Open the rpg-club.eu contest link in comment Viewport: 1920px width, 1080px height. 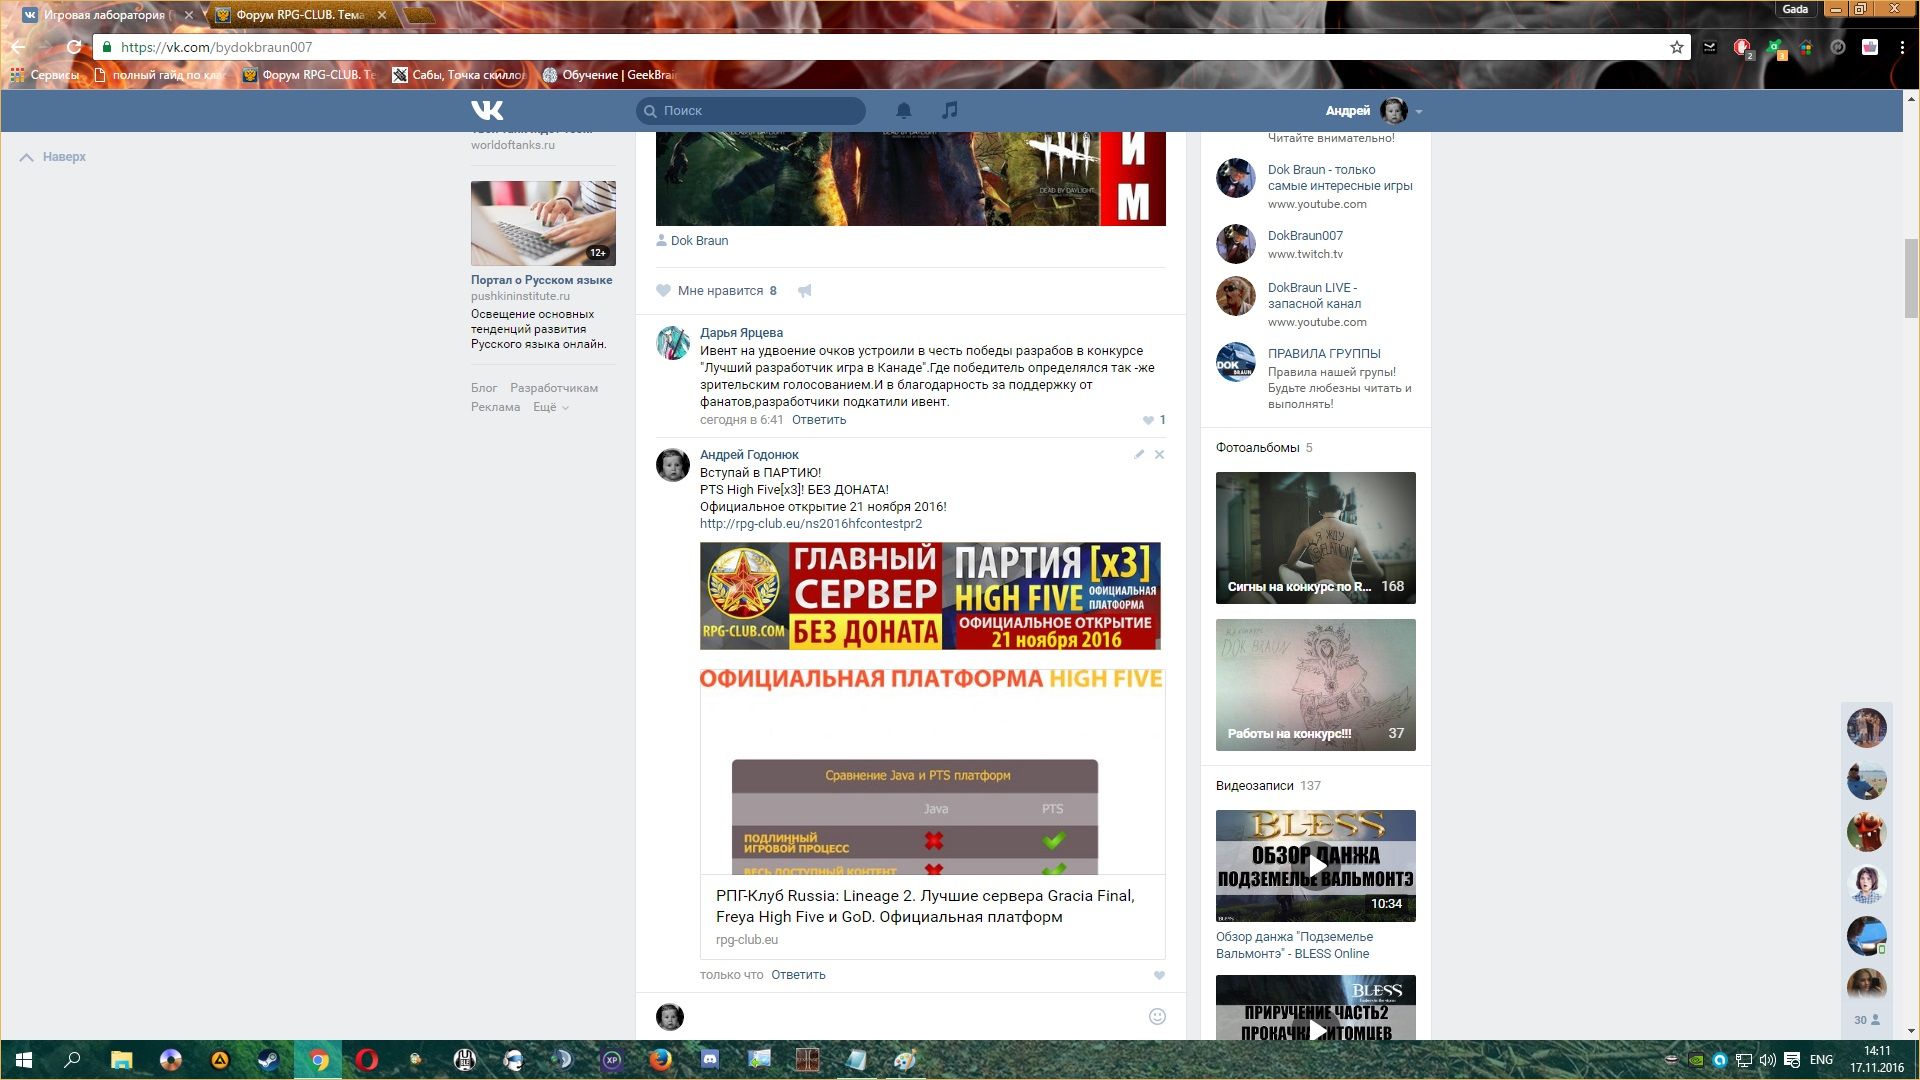tap(811, 523)
